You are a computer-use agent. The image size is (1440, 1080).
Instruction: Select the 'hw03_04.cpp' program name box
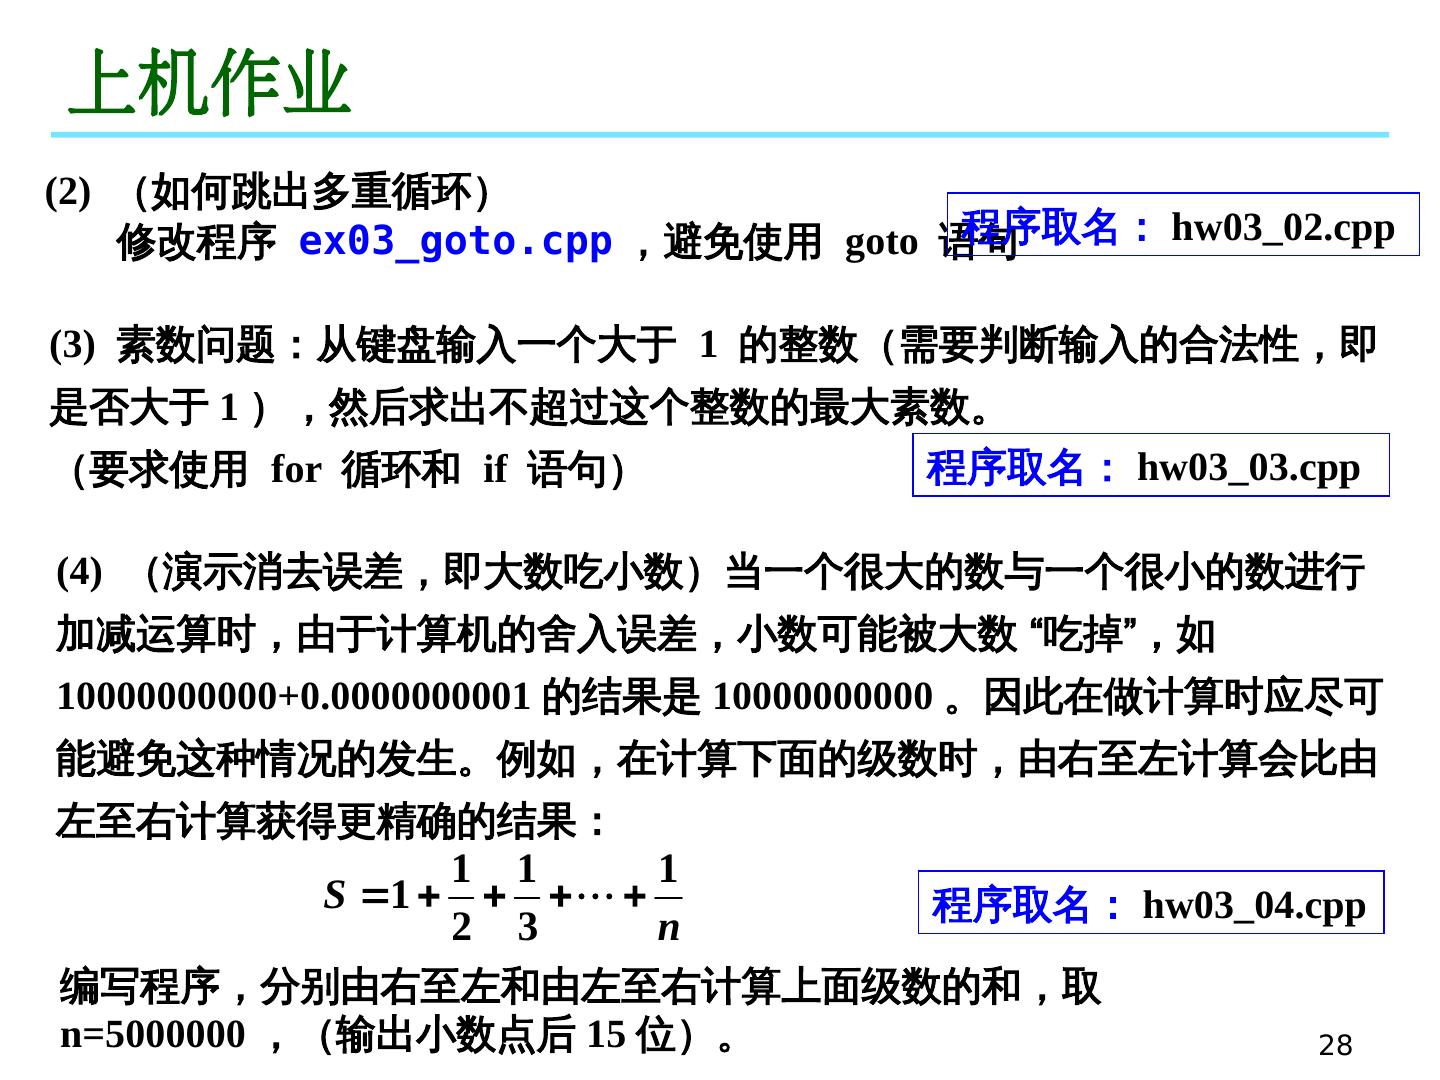pyautogui.click(x=1151, y=902)
